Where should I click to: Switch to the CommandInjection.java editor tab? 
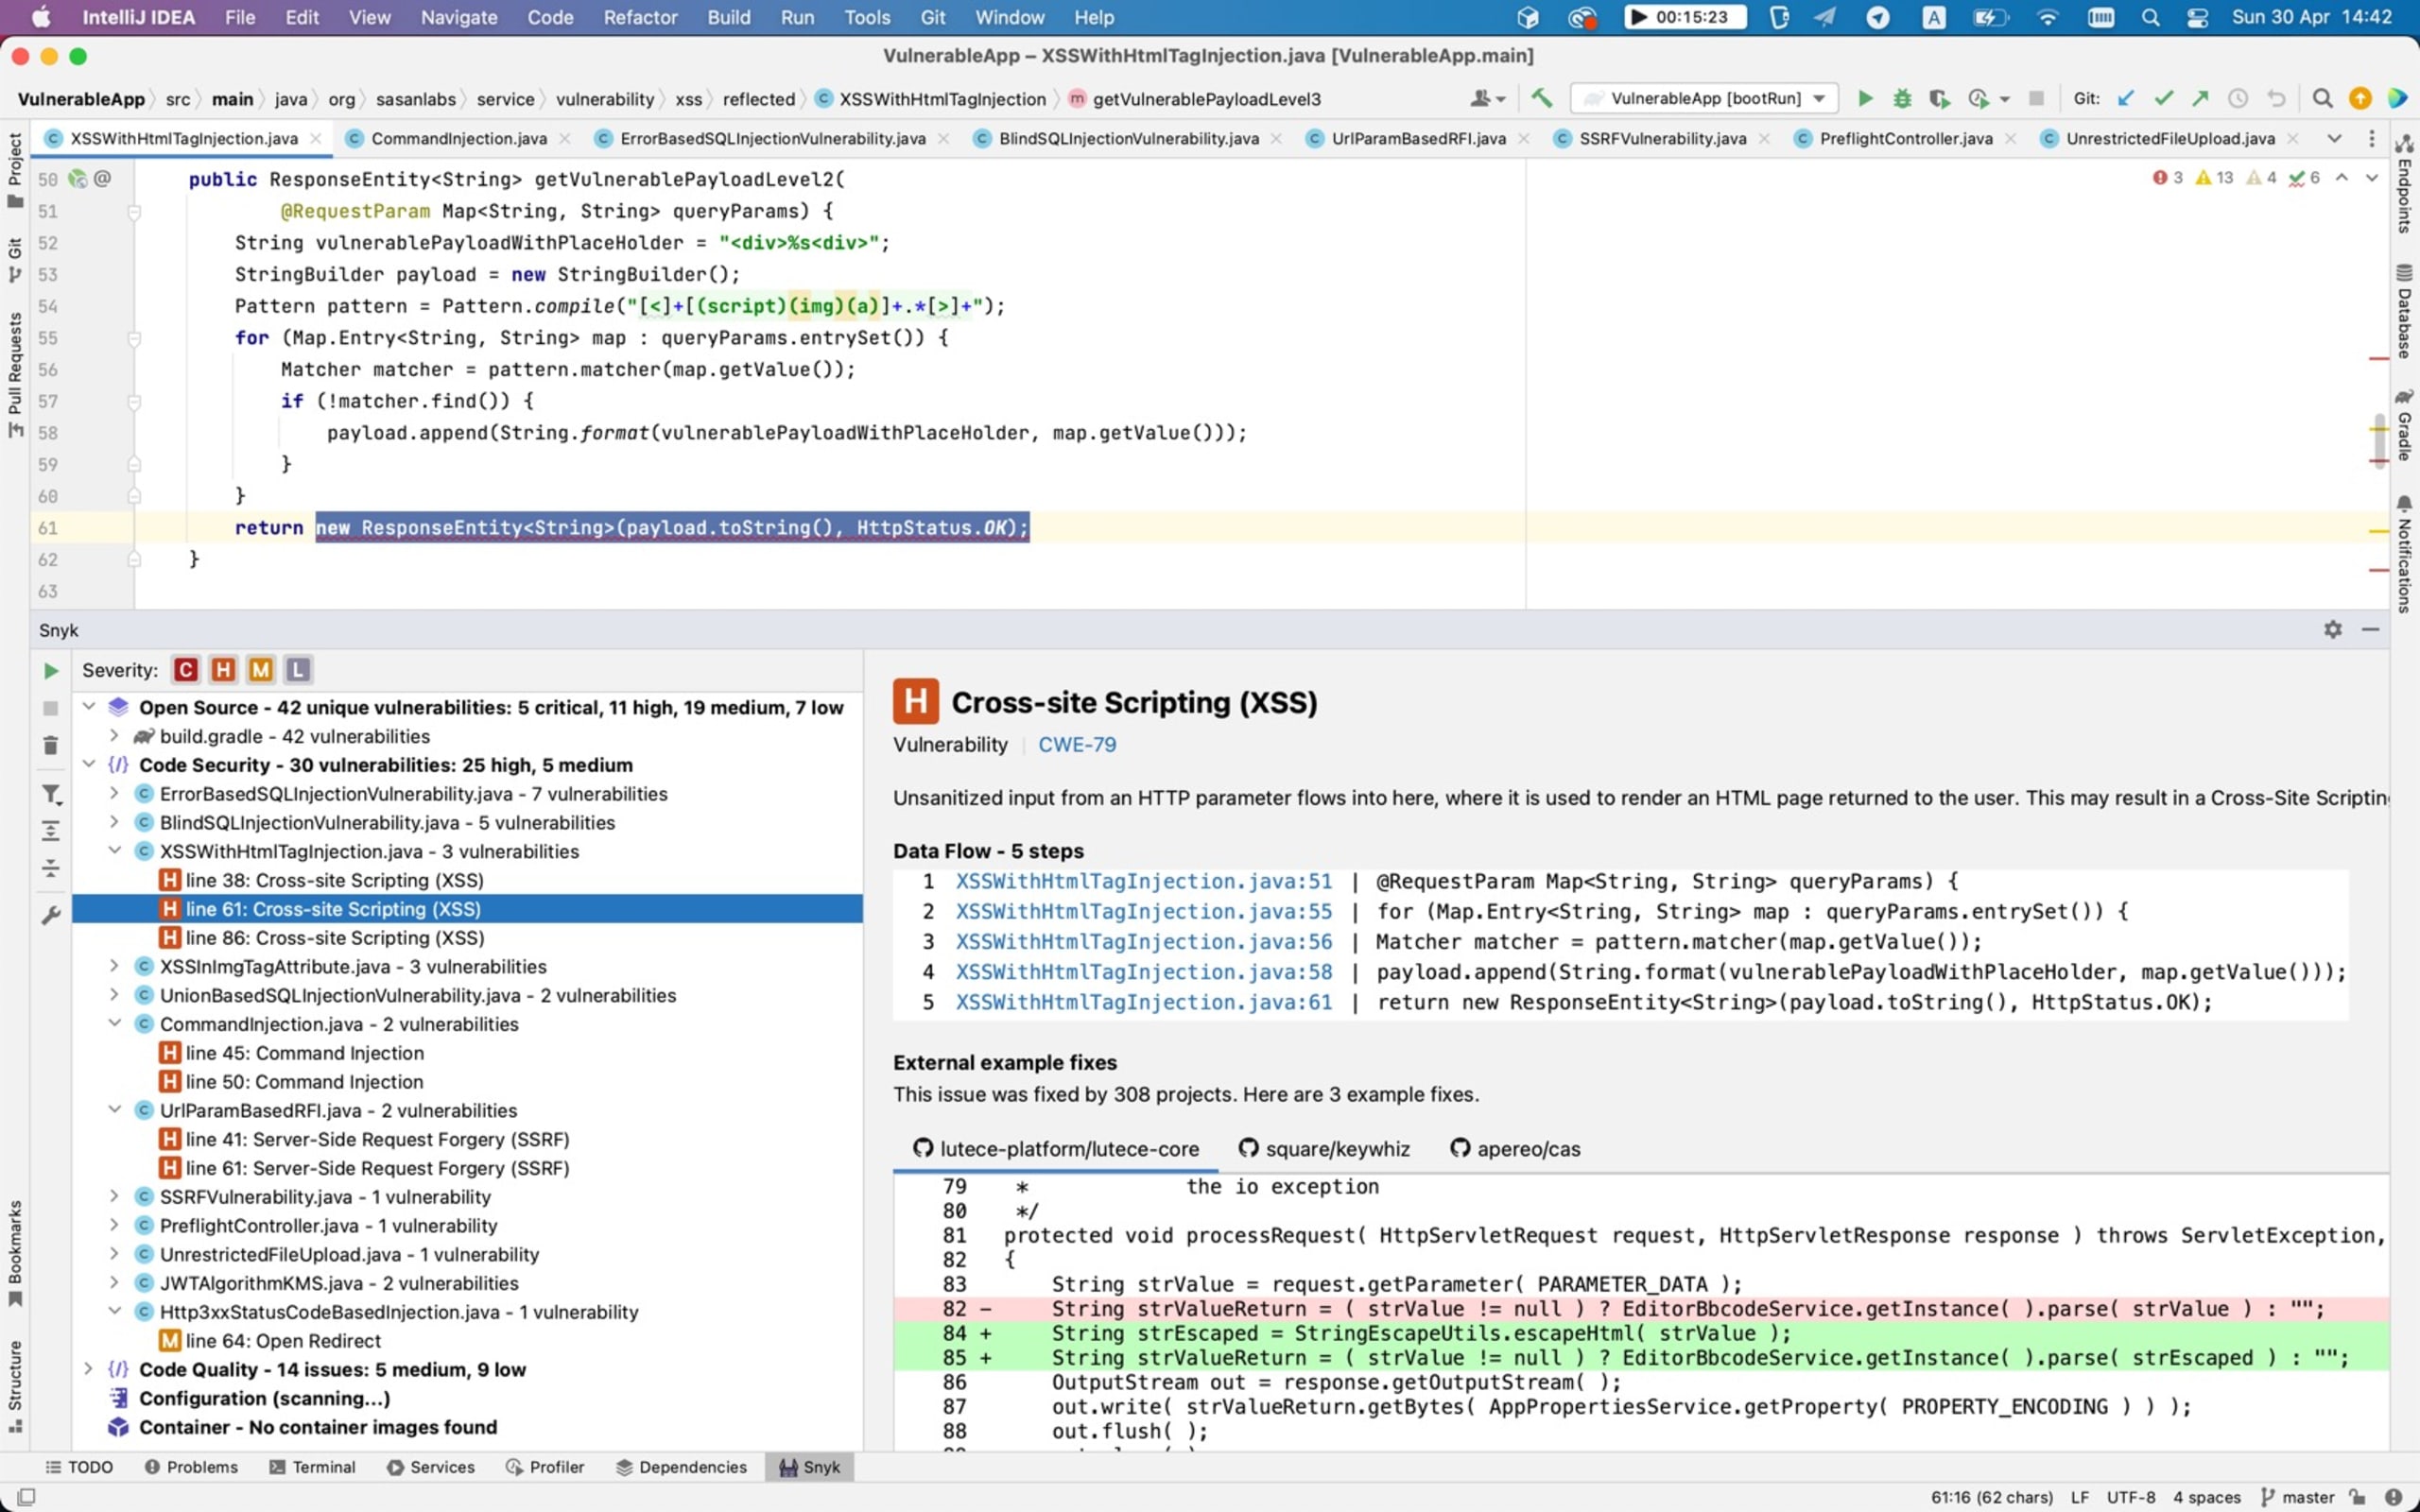point(458,138)
